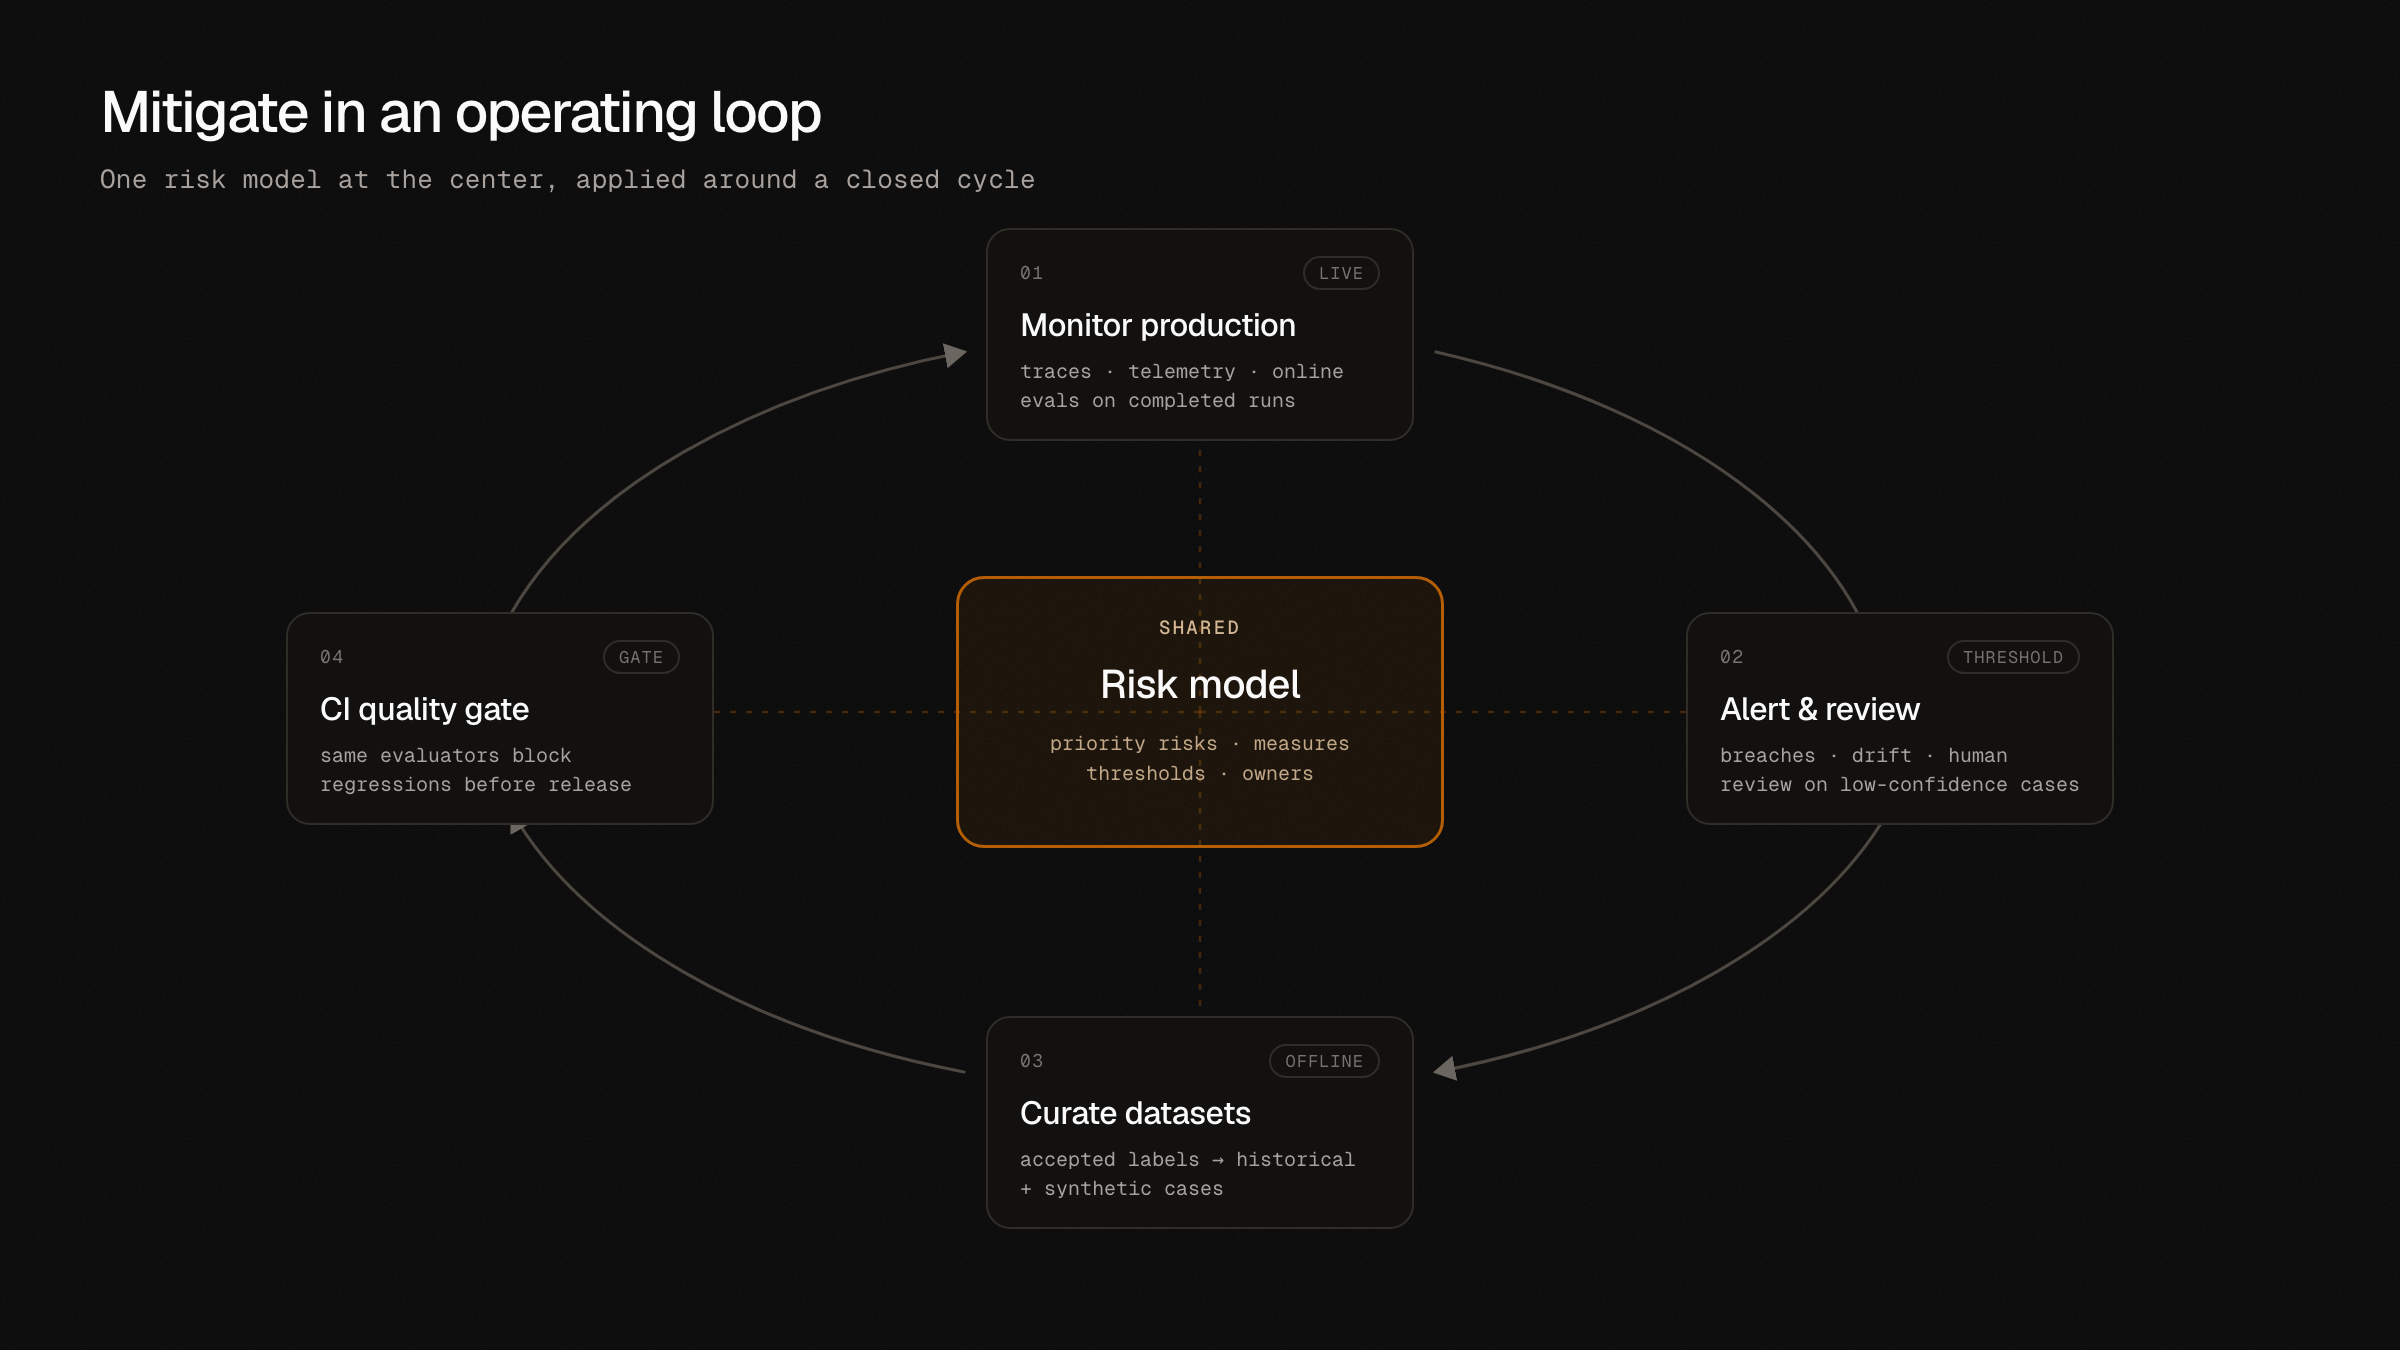Click the 'Alert & review' heading
Viewport: 2400px width, 1350px height.
click(1820, 709)
